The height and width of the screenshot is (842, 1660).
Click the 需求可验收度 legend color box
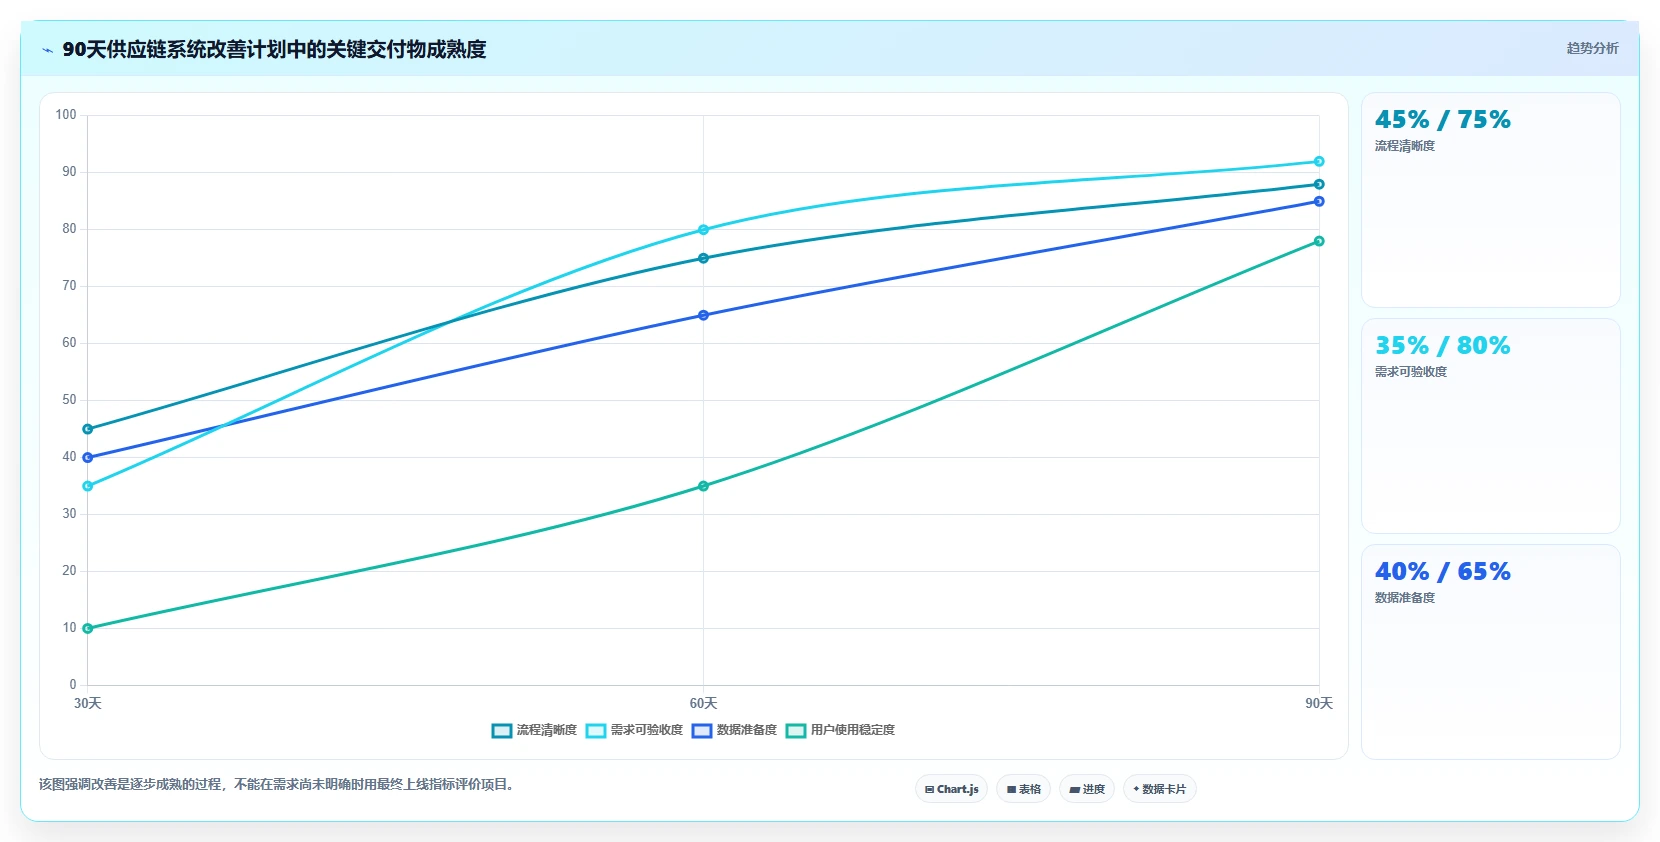coord(596,731)
